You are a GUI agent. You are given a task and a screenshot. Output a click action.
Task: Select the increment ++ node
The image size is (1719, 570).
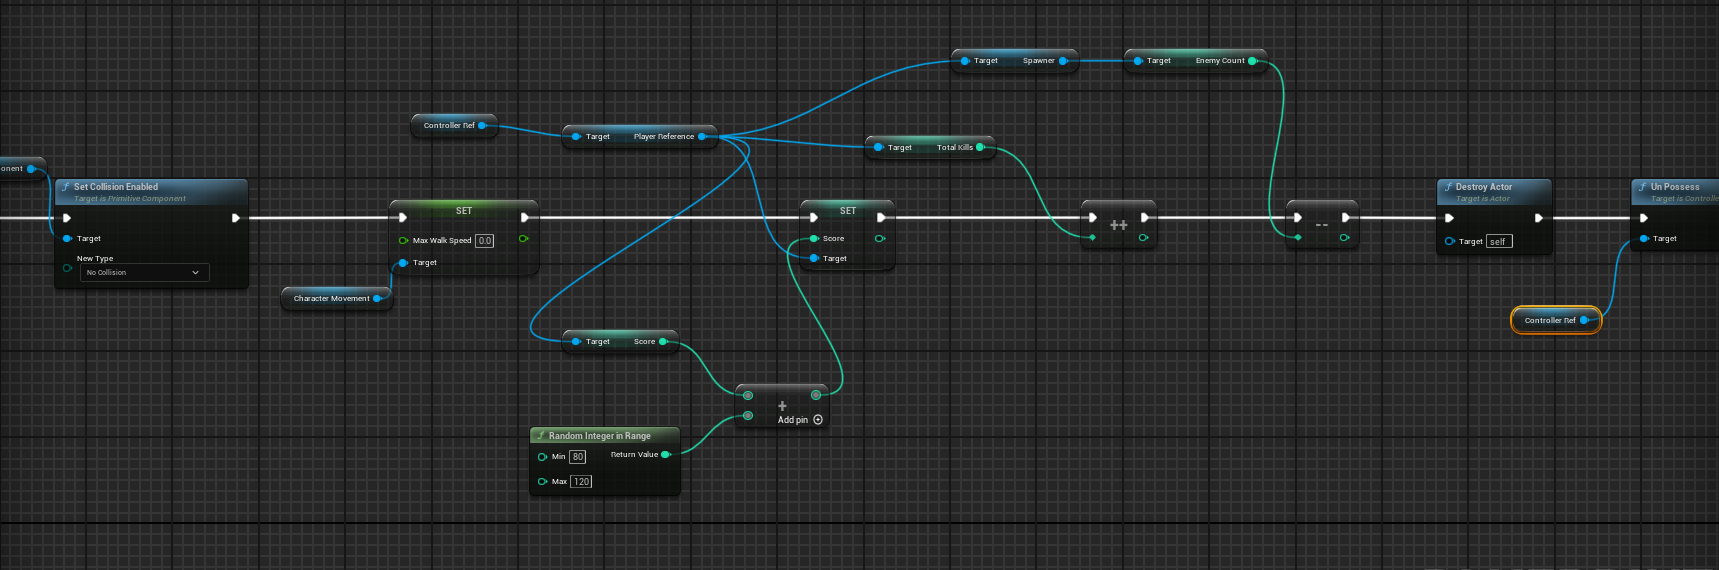[1119, 225]
